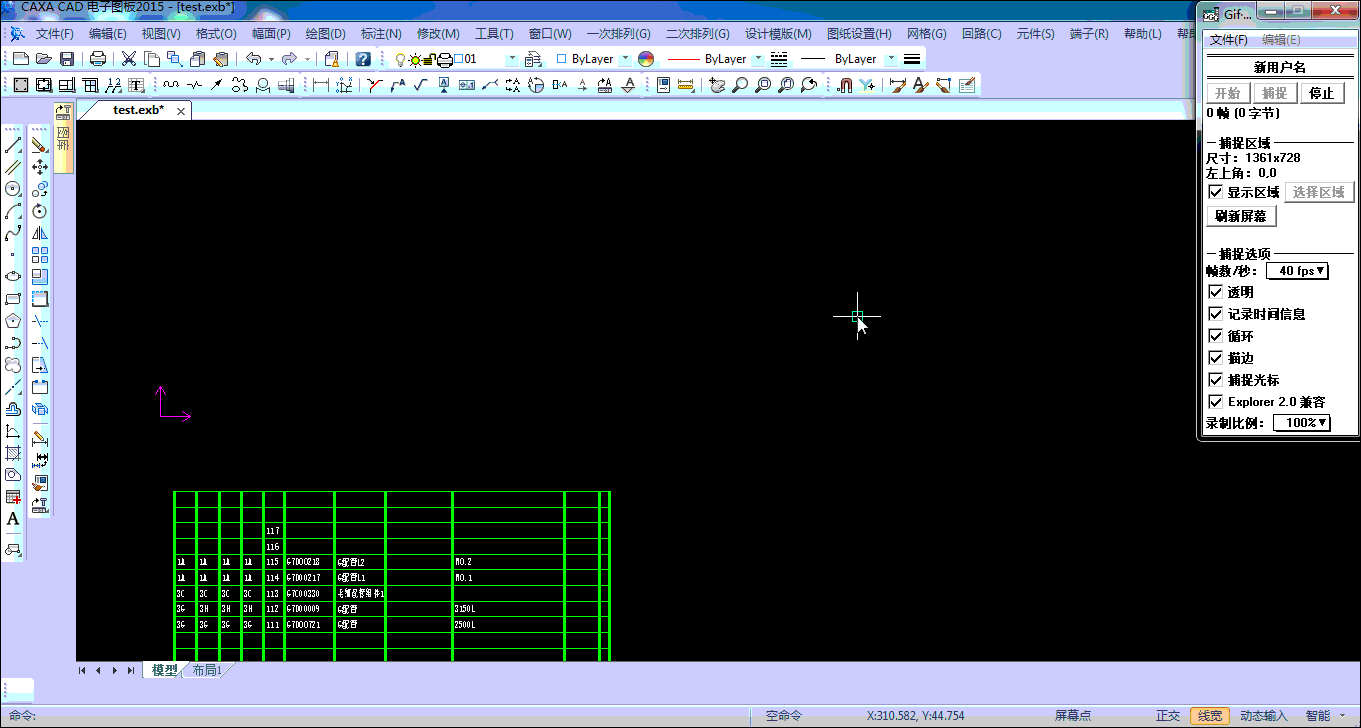This screenshot has height=728, width=1361.
Task: Select the Polygon tool
Action: coord(13,321)
